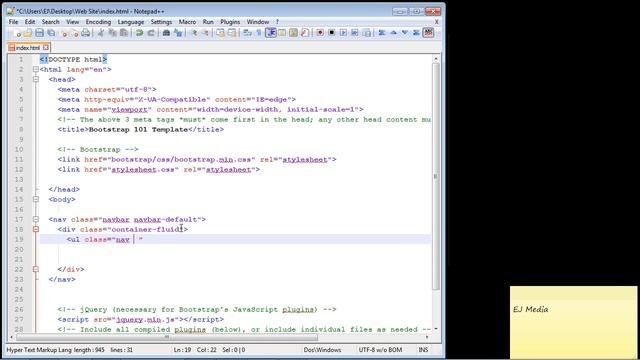The image size is (640, 360).
Task: Click Hyper Text Markup Lang status text
Action: tap(39, 350)
